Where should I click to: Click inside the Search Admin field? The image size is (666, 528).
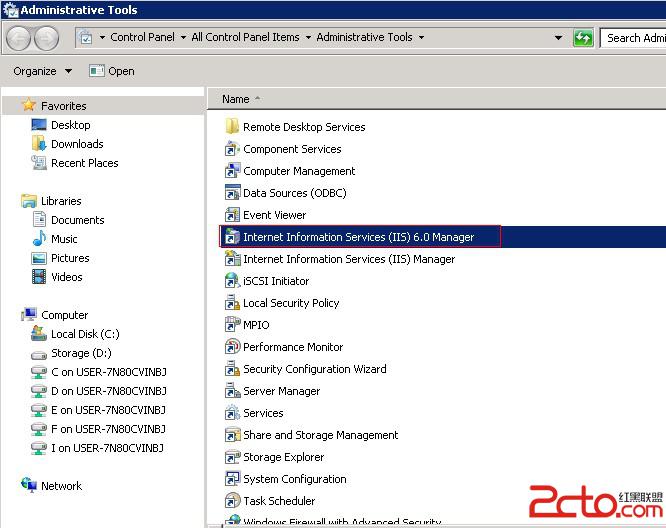coord(633,38)
